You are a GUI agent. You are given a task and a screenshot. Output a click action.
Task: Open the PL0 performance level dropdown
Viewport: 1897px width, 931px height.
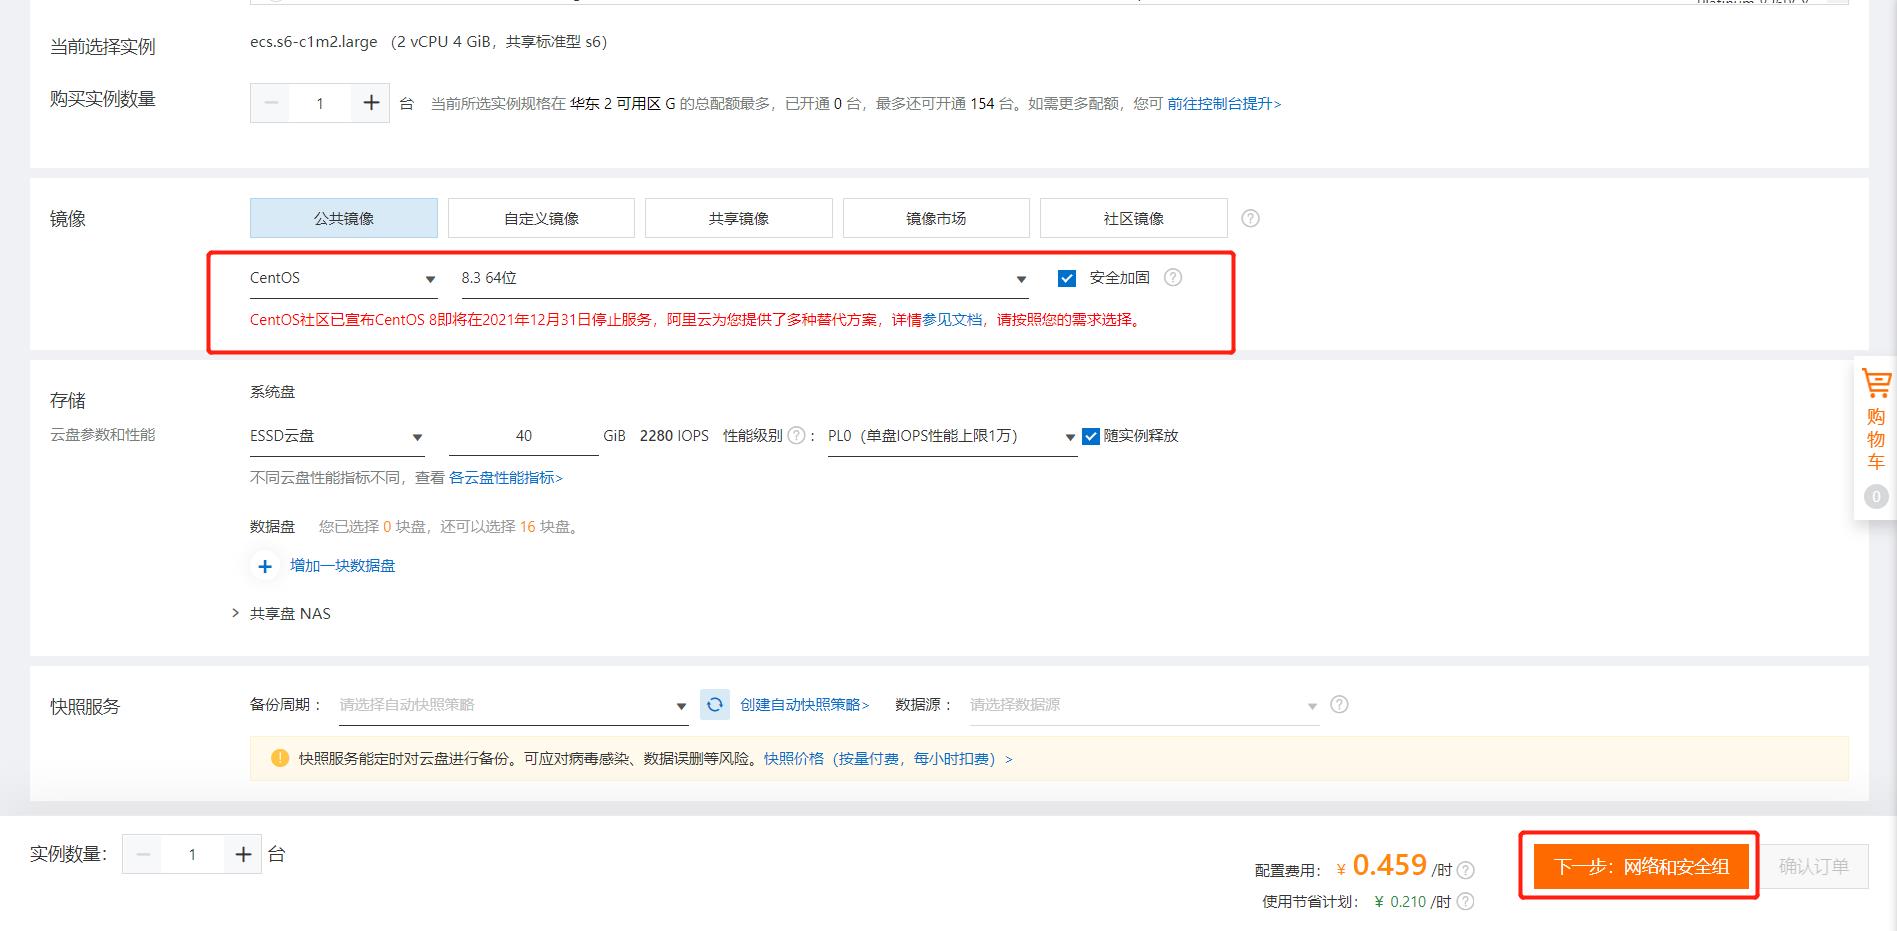pyautogui.click(x=952, y=436)
